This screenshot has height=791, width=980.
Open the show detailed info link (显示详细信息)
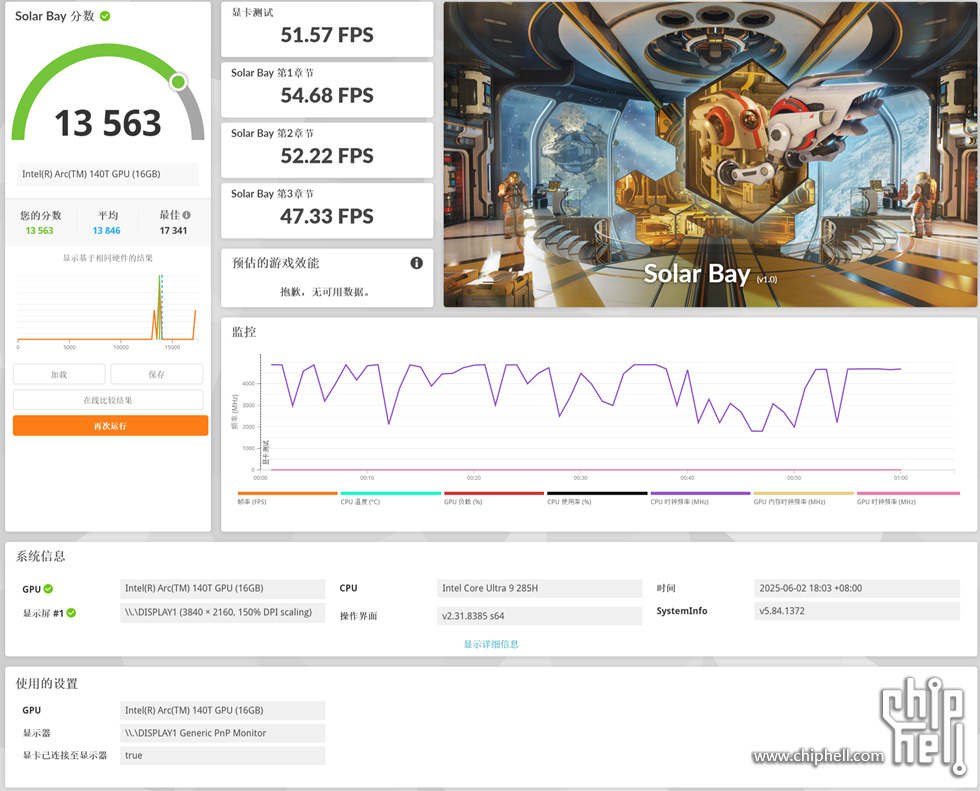pyautogui.click(x=491, y=644)
